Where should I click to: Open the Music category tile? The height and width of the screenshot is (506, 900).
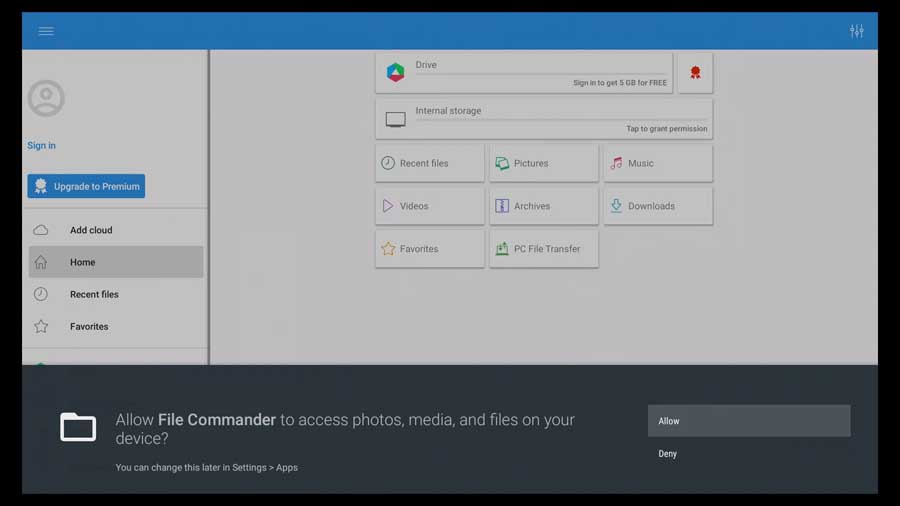[x=658, y=164]
